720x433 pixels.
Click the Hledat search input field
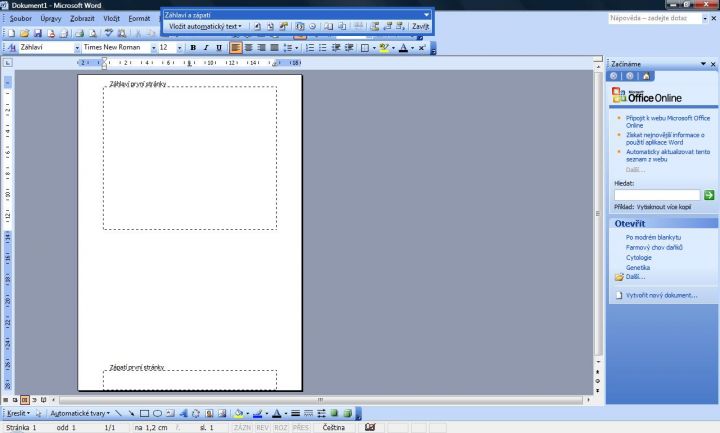pos(657,195)
